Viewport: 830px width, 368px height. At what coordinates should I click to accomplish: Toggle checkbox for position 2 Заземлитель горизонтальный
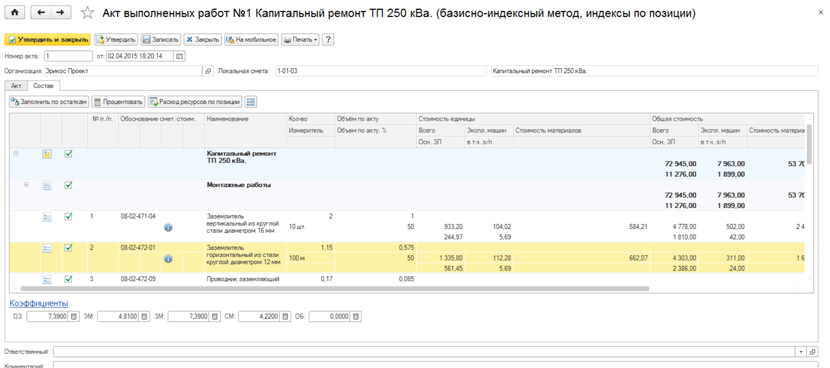pyautogui.click(x=68, y=248)
